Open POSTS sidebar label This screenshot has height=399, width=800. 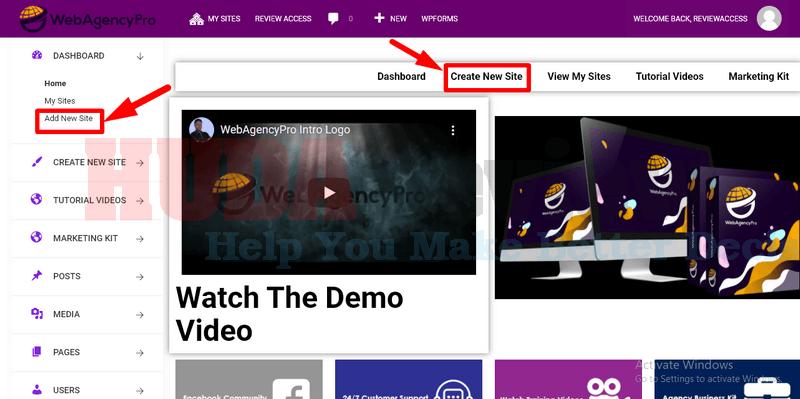click(x=67, y=276)
